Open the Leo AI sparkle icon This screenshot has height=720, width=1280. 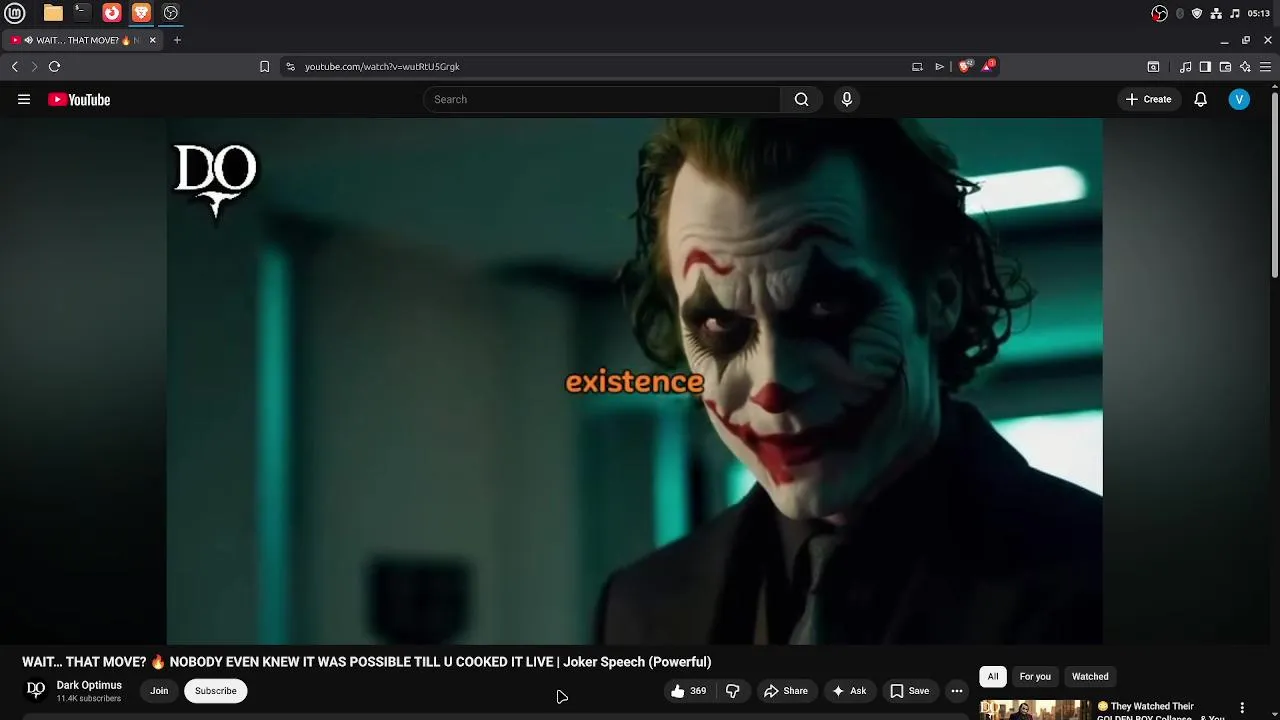[1245, 67]
